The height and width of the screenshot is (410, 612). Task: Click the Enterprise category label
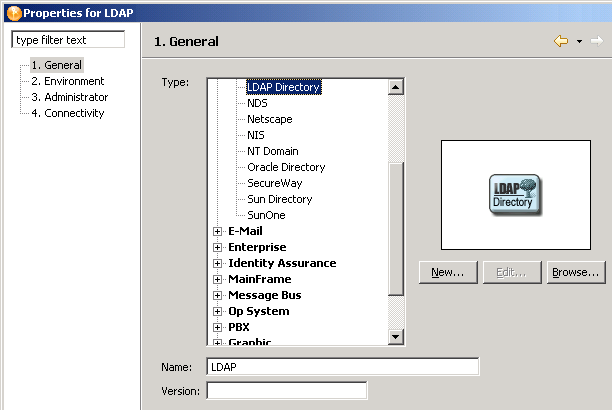click(257, 247)
